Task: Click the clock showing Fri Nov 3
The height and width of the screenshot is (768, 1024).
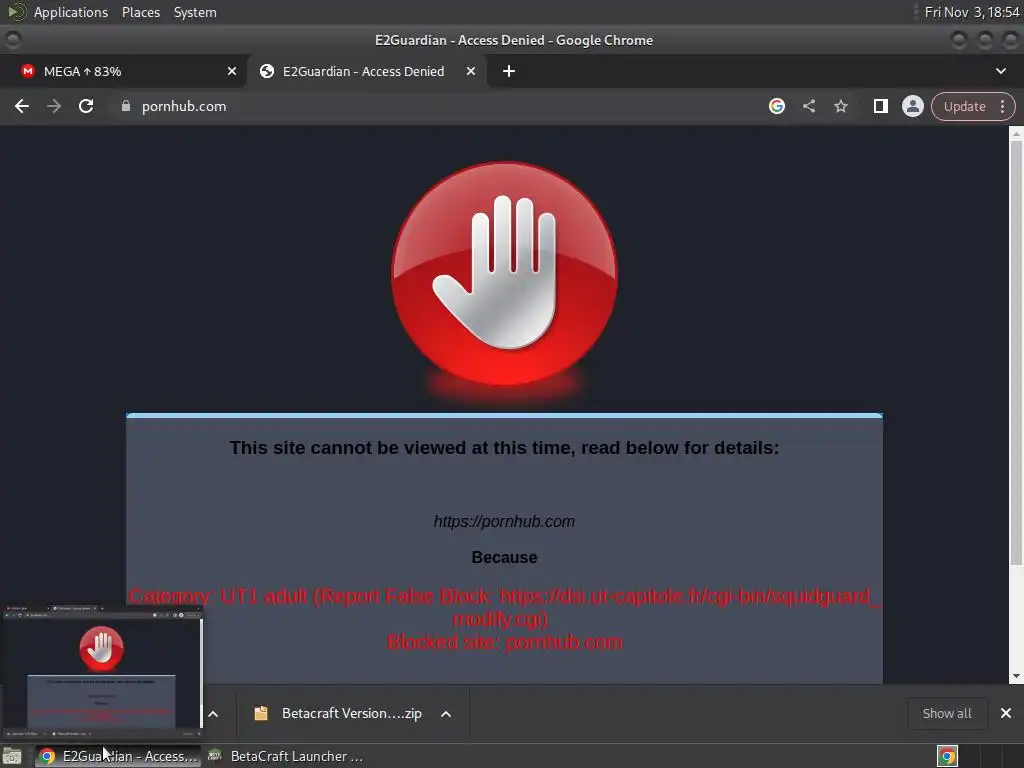Action: click(972, 12)
